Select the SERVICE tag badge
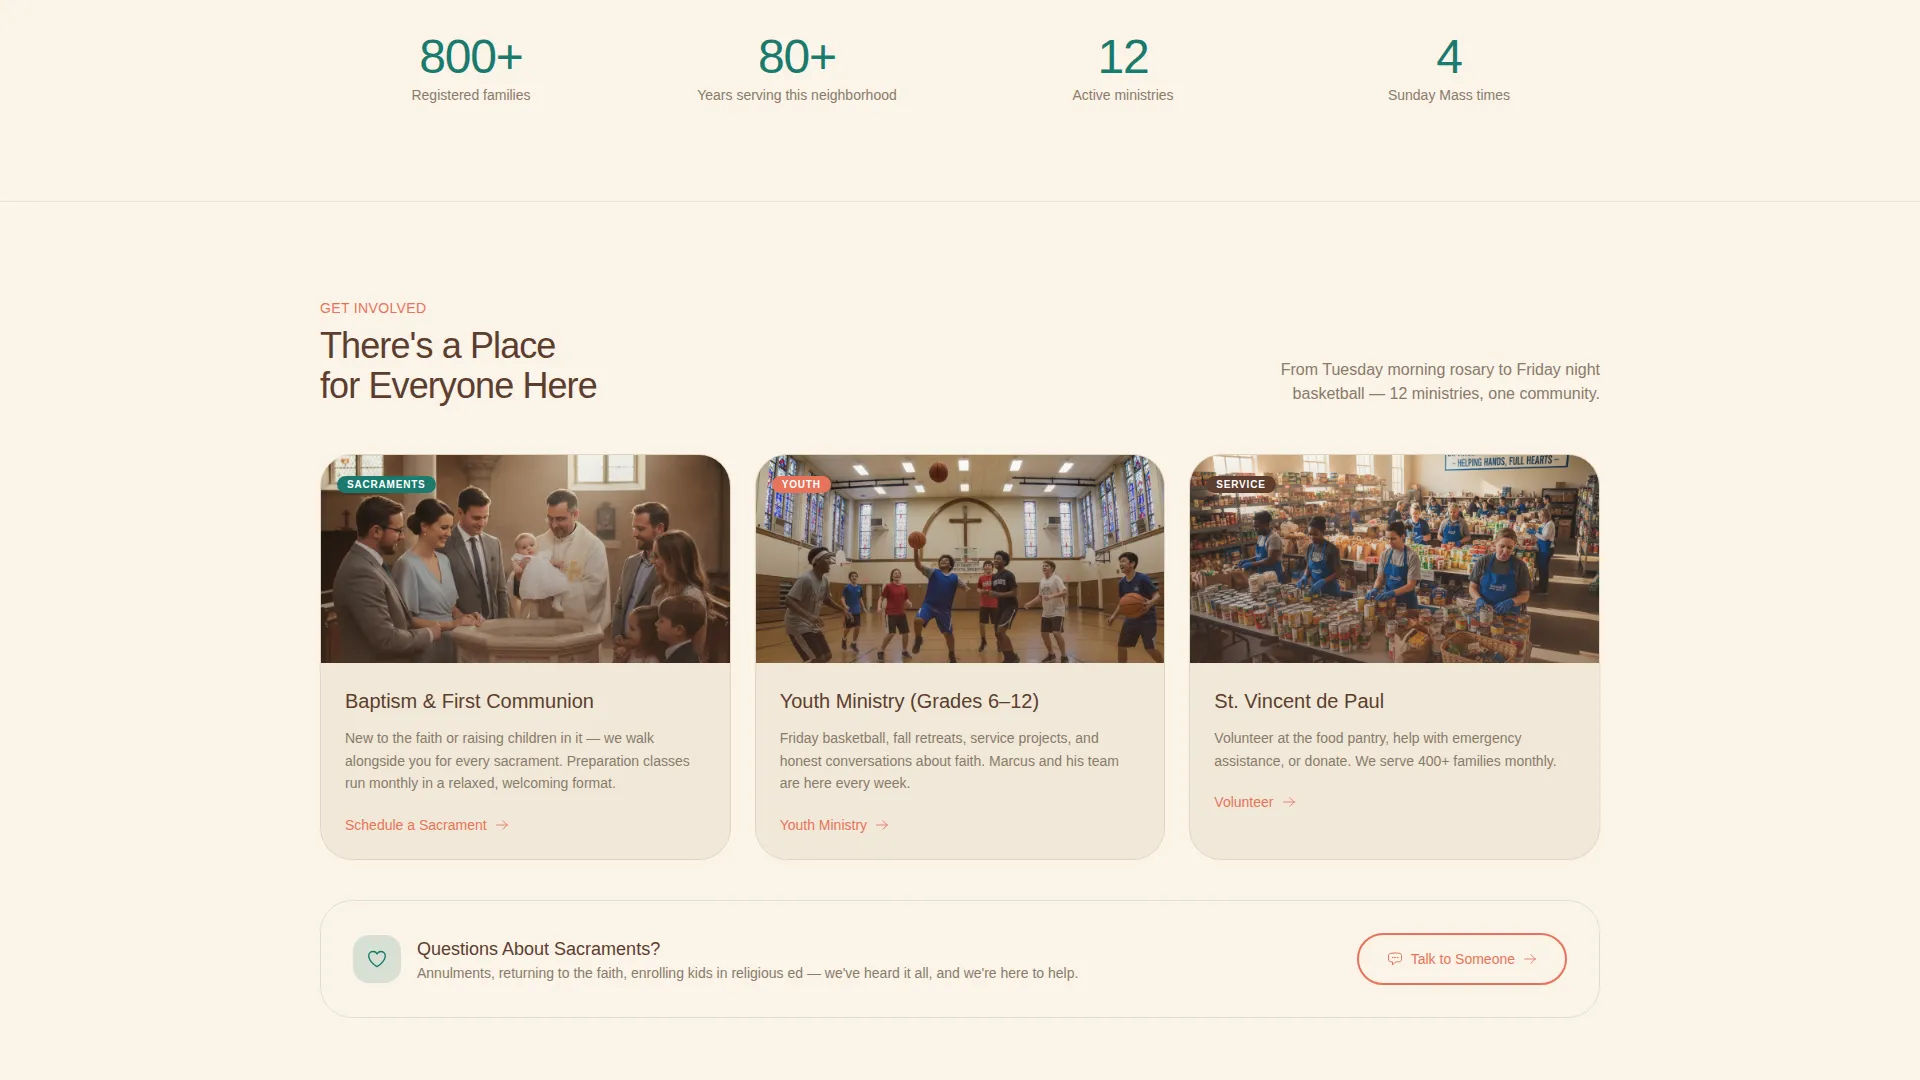1920x1080 pixels. pos(1240,484)
